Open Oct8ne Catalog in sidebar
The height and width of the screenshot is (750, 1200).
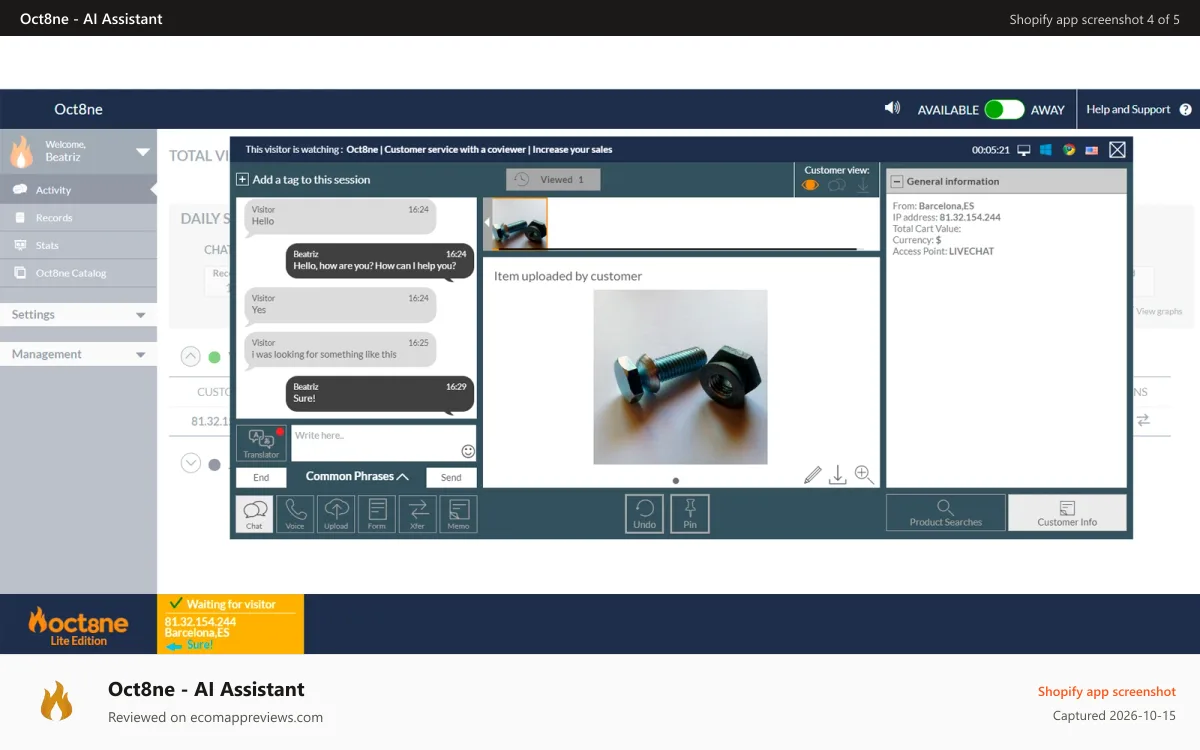point(78,273)
